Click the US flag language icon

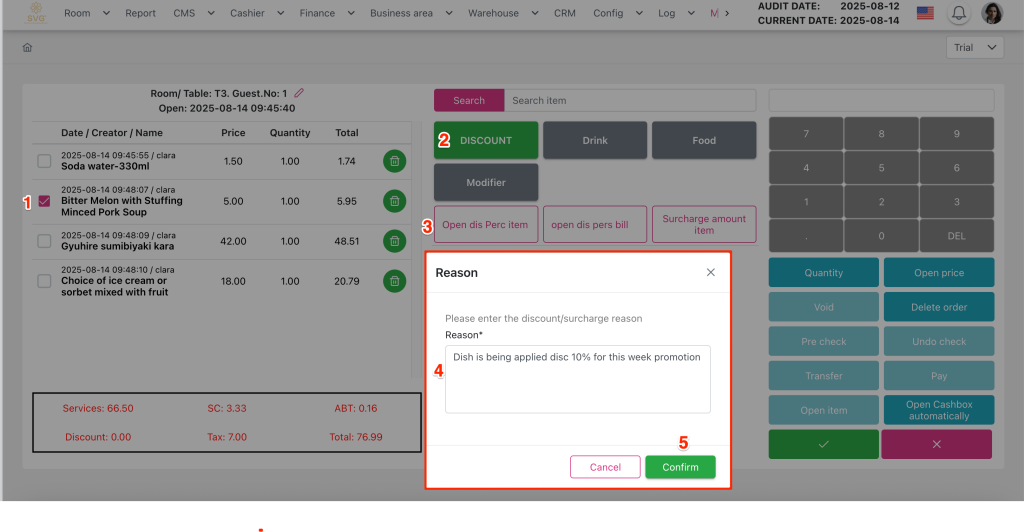coord(925,13)
